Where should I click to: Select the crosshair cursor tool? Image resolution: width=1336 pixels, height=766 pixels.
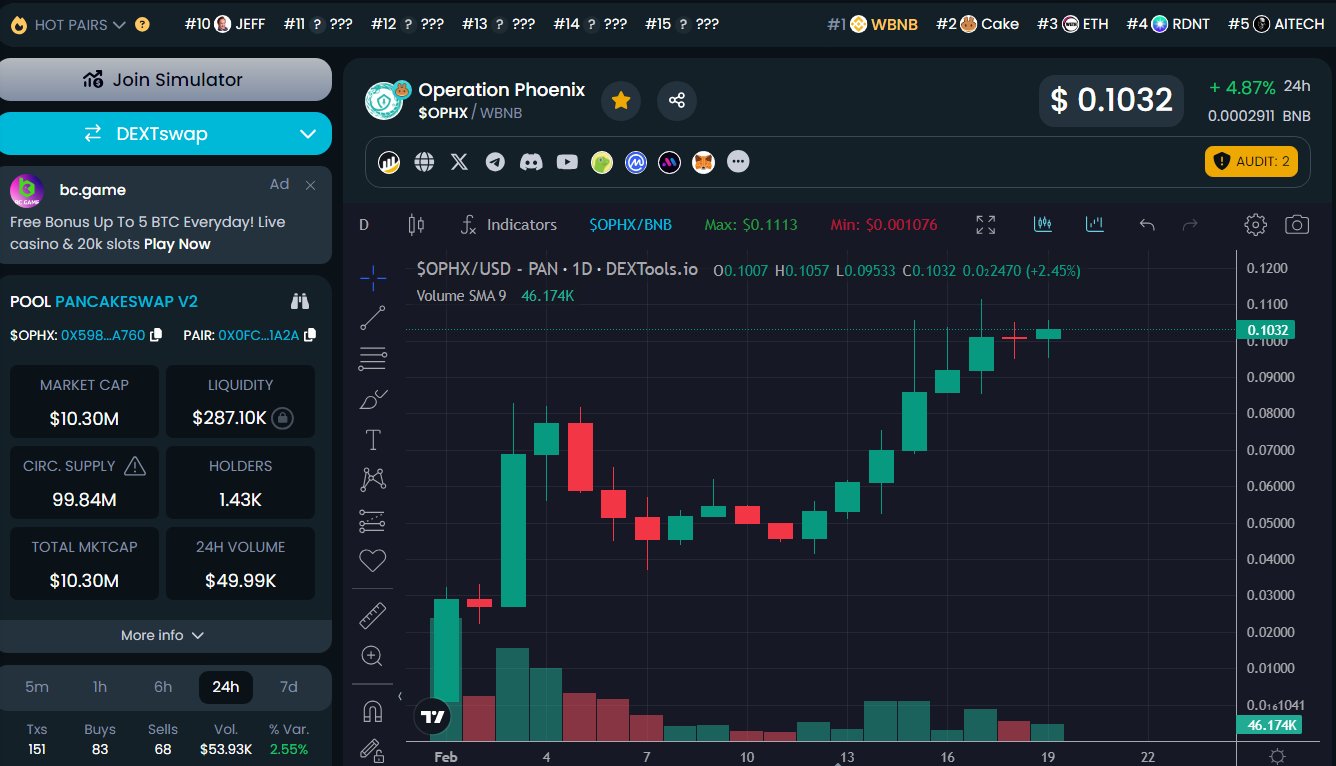[x=373, y=278]
